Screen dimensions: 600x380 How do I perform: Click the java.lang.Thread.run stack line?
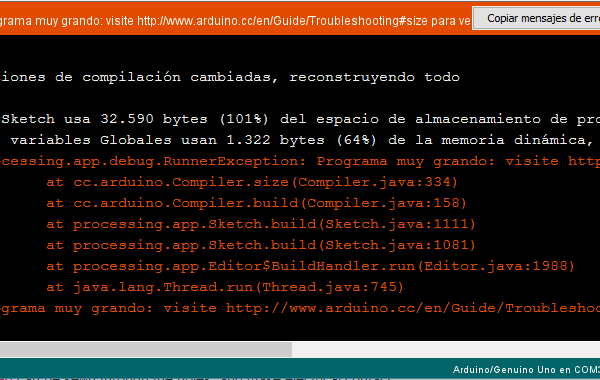coord(225,287)
